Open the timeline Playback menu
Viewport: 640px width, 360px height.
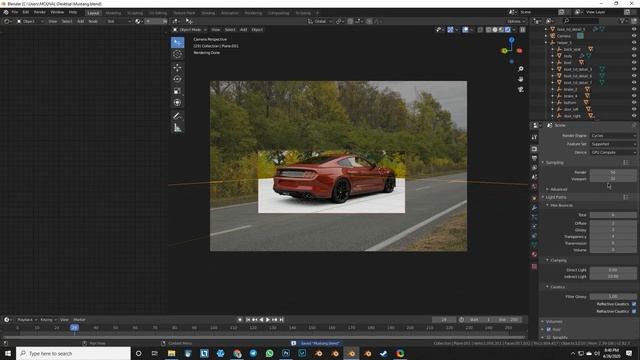click(27, 320)
